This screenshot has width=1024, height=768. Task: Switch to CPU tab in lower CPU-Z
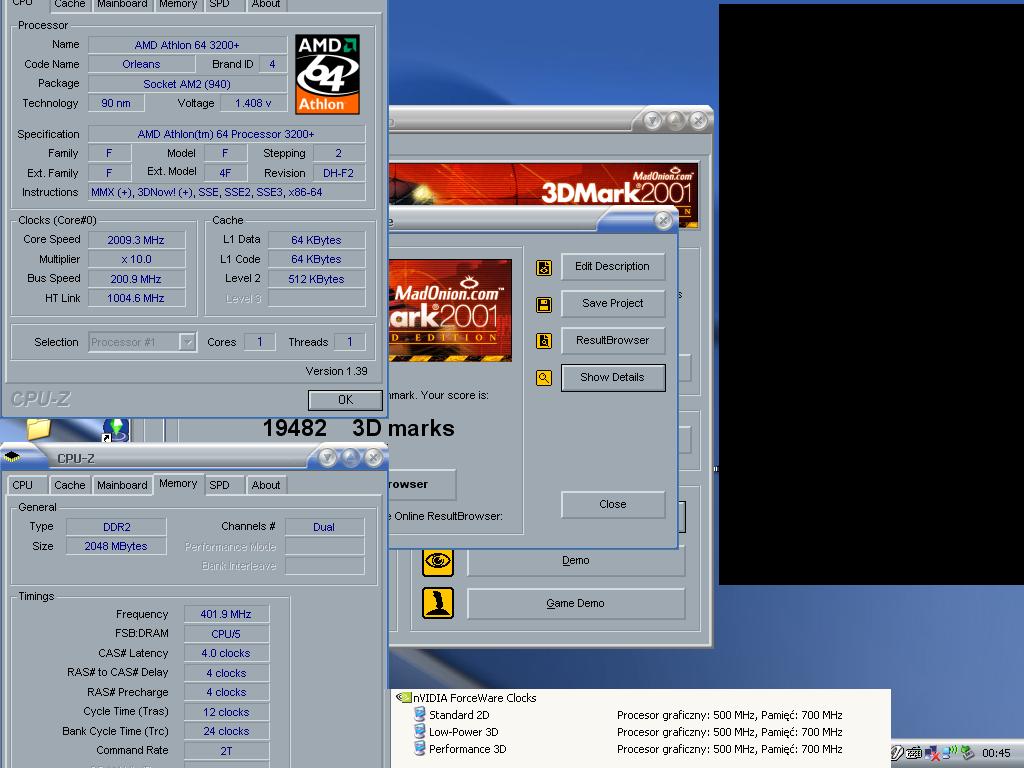[22, 485]
